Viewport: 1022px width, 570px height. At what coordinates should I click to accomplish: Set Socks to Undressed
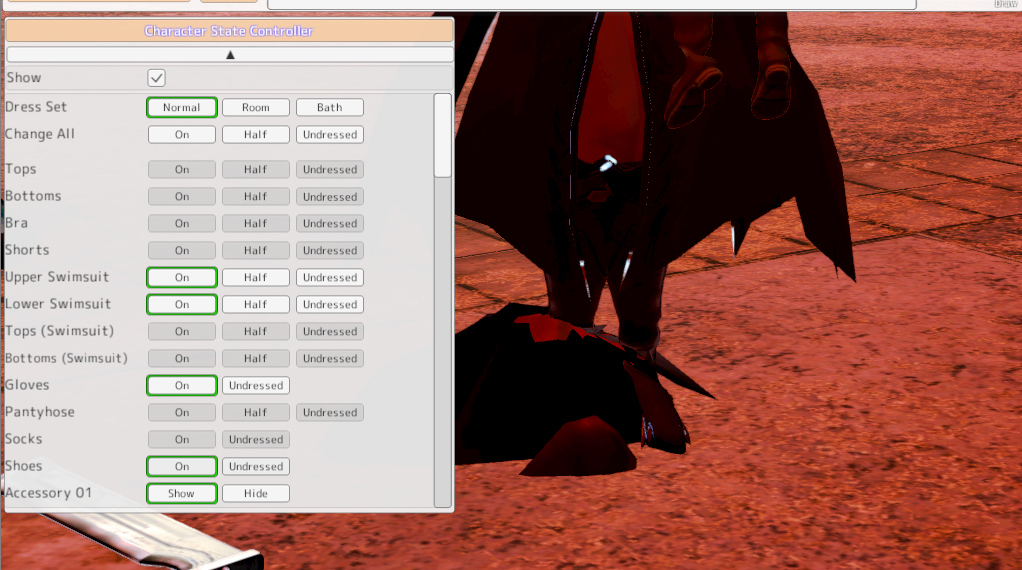click(256, 440)
